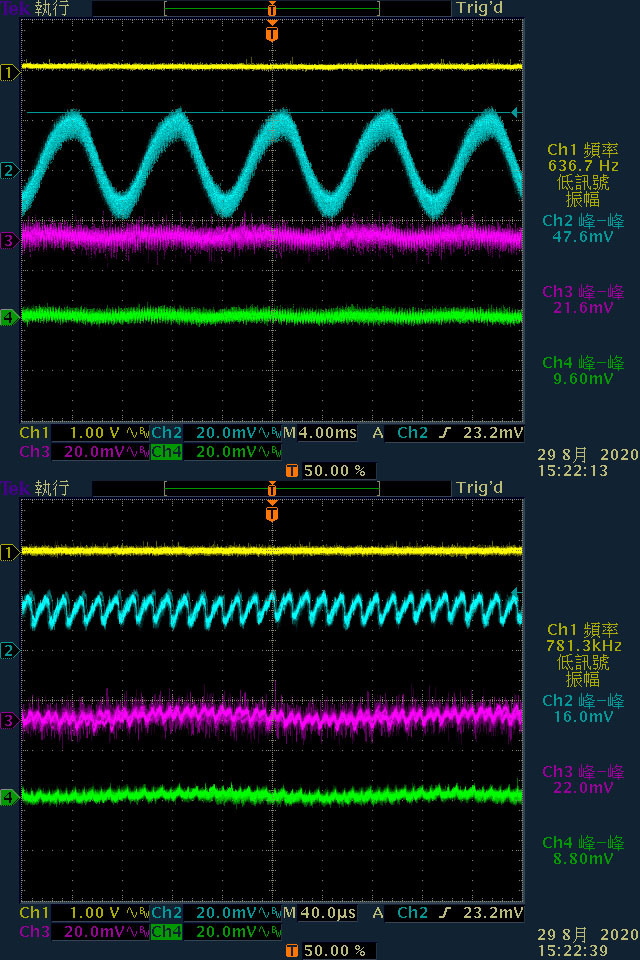Click the magenta channel 3 ground marker in the 40.0µs capture
640x960 pixels.
(x=9, y=721)
